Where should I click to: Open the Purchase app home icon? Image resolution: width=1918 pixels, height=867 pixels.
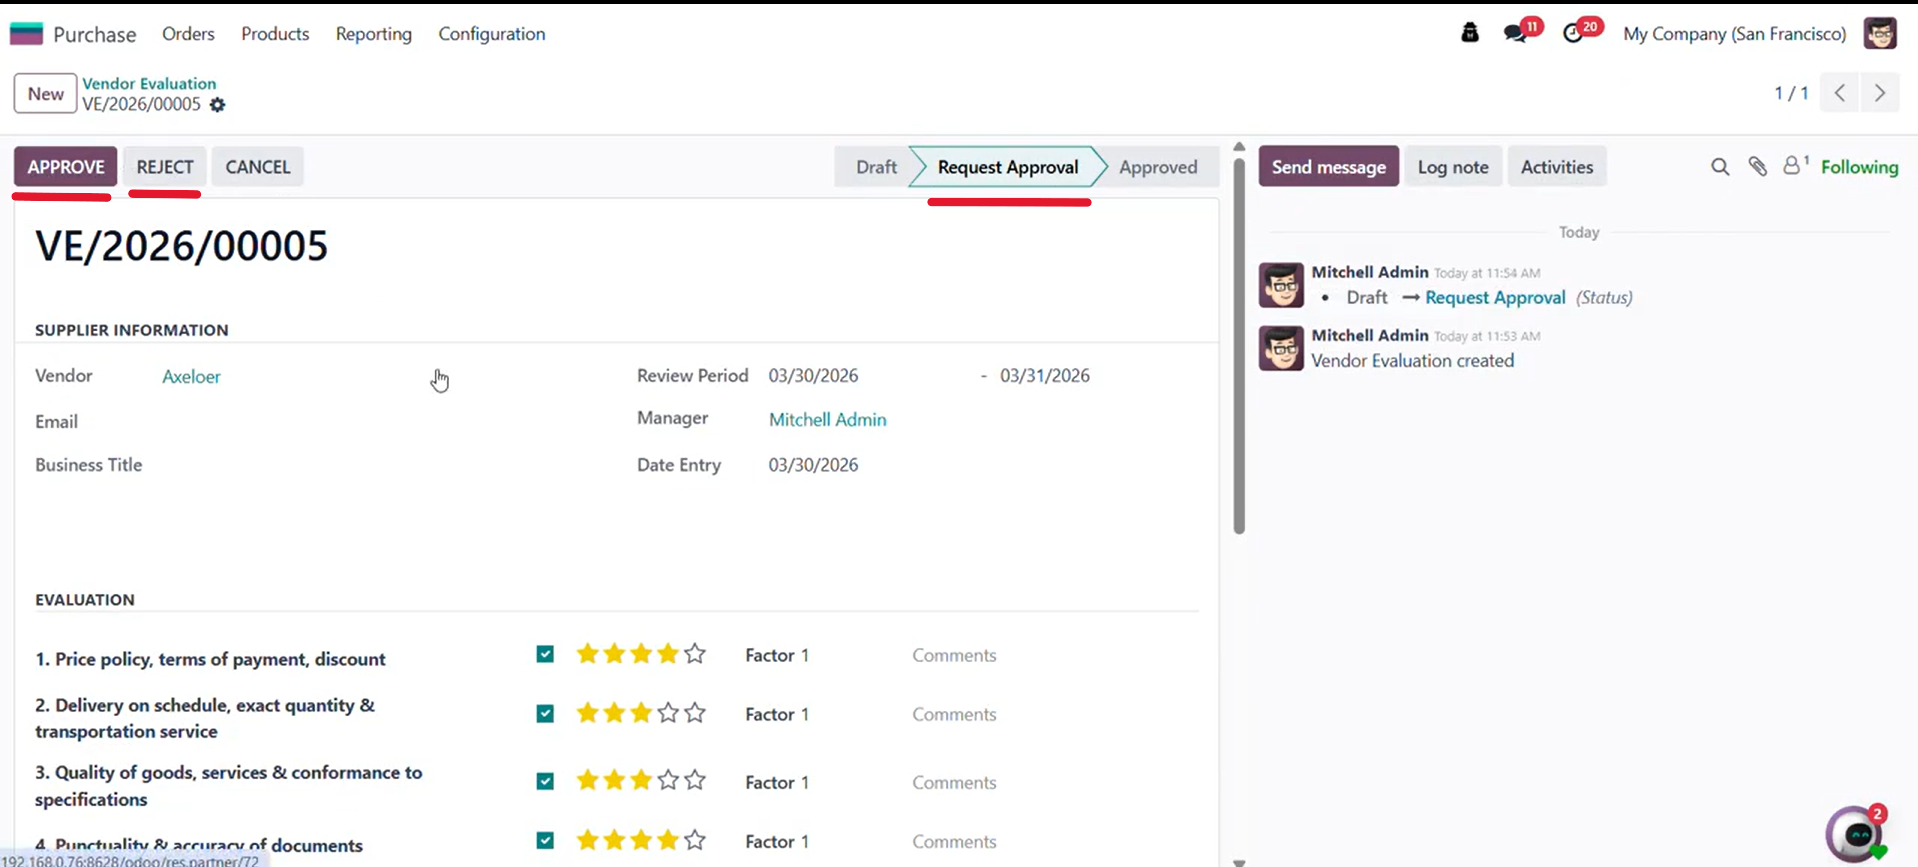pyautogui.click(x=27, y=34)
